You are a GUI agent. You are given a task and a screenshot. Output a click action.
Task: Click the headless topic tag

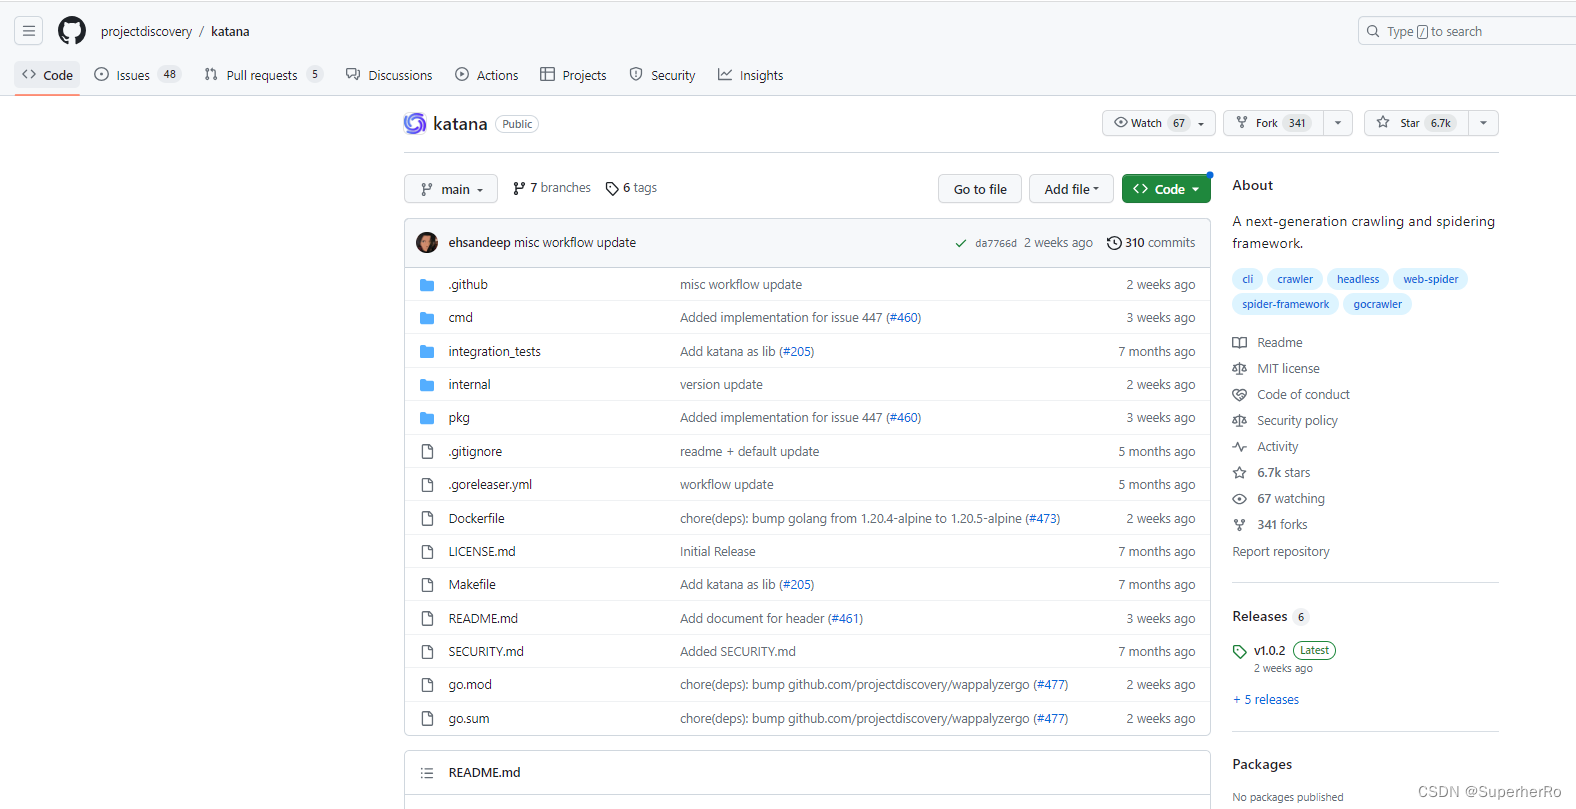coord(1358,279)
